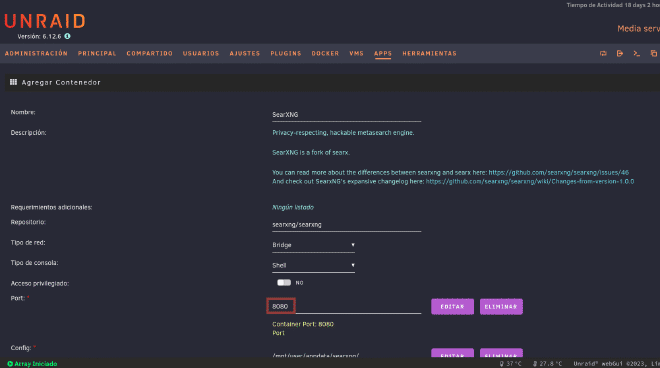Click the Editar button for Port
Image resolution: width=660 pixels, height=368 pixels.
452,307
